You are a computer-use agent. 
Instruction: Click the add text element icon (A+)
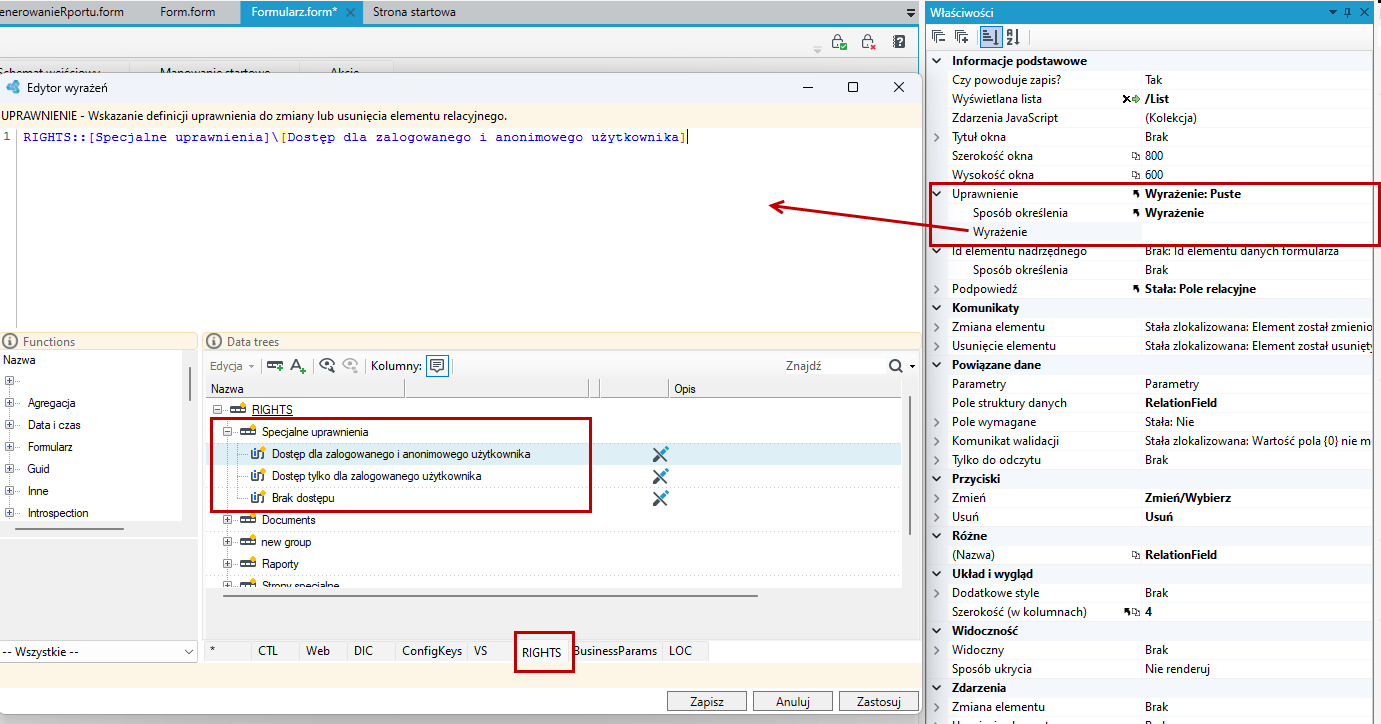tap(298, 366)
